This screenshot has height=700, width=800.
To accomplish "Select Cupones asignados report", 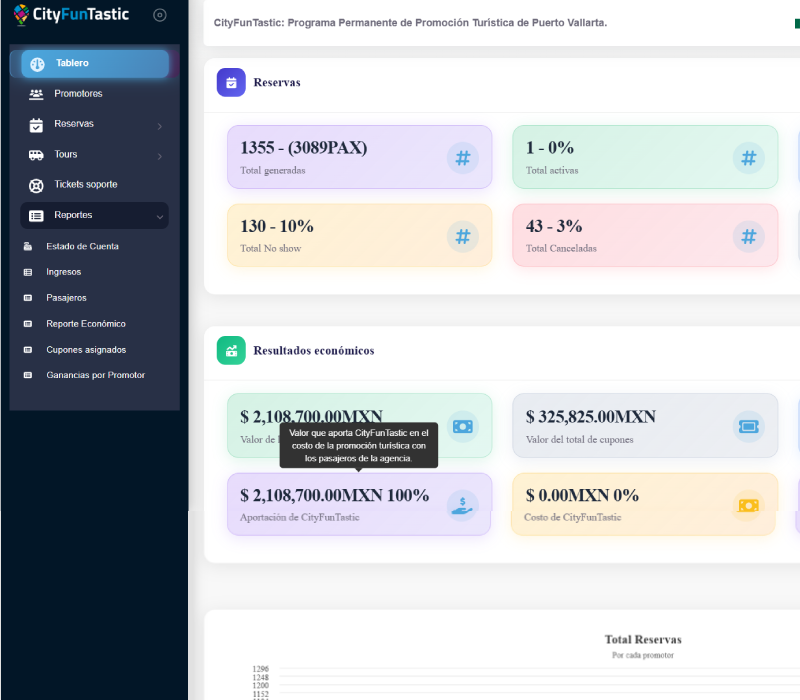I will click(86, 350).
